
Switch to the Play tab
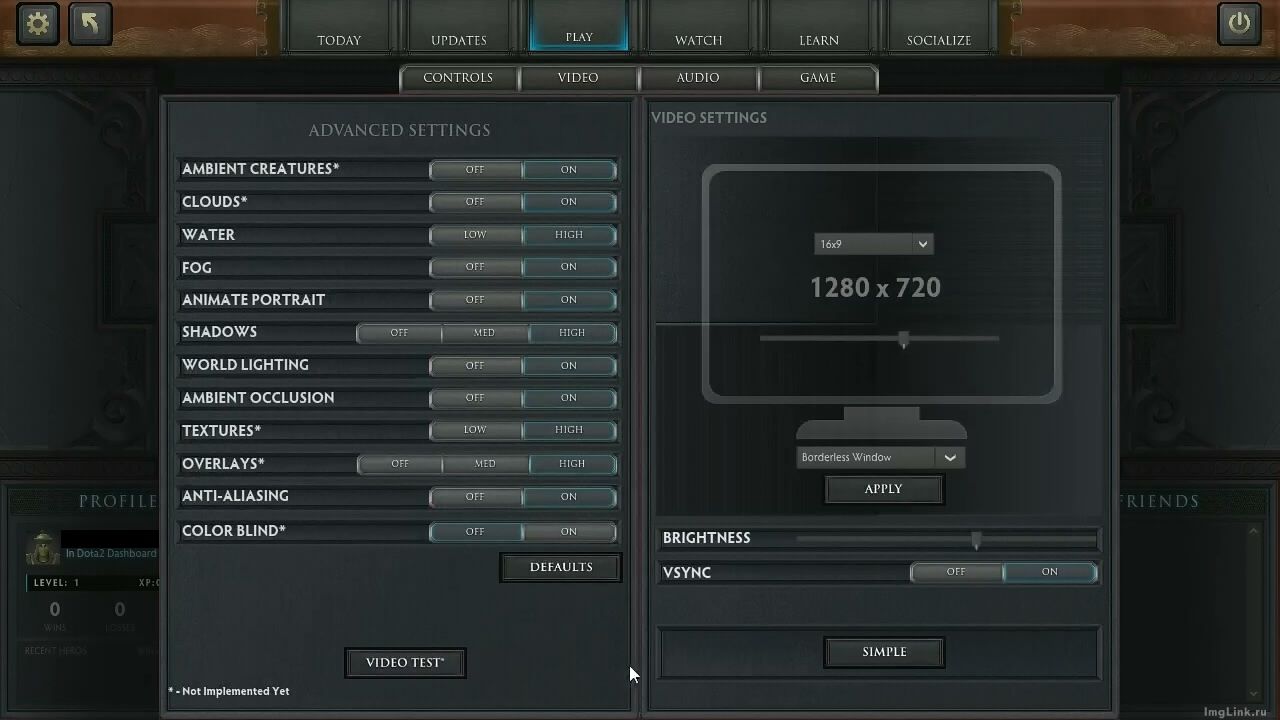[579, 26]
